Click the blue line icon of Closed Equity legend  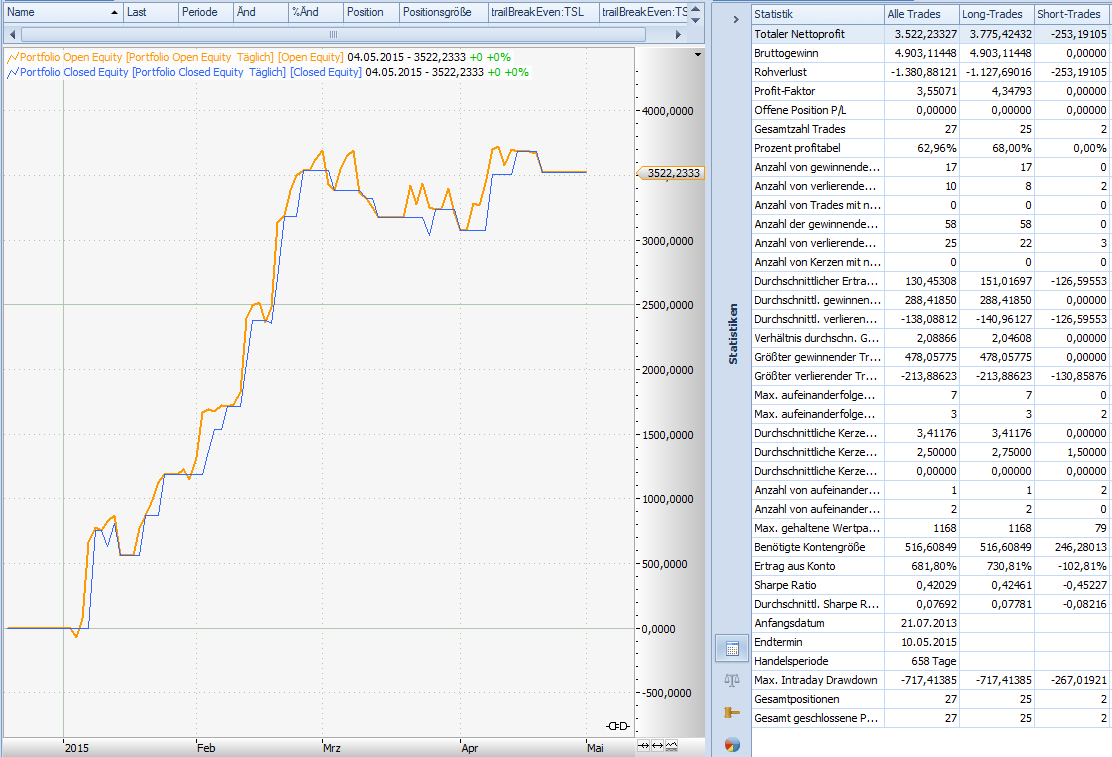13,72
